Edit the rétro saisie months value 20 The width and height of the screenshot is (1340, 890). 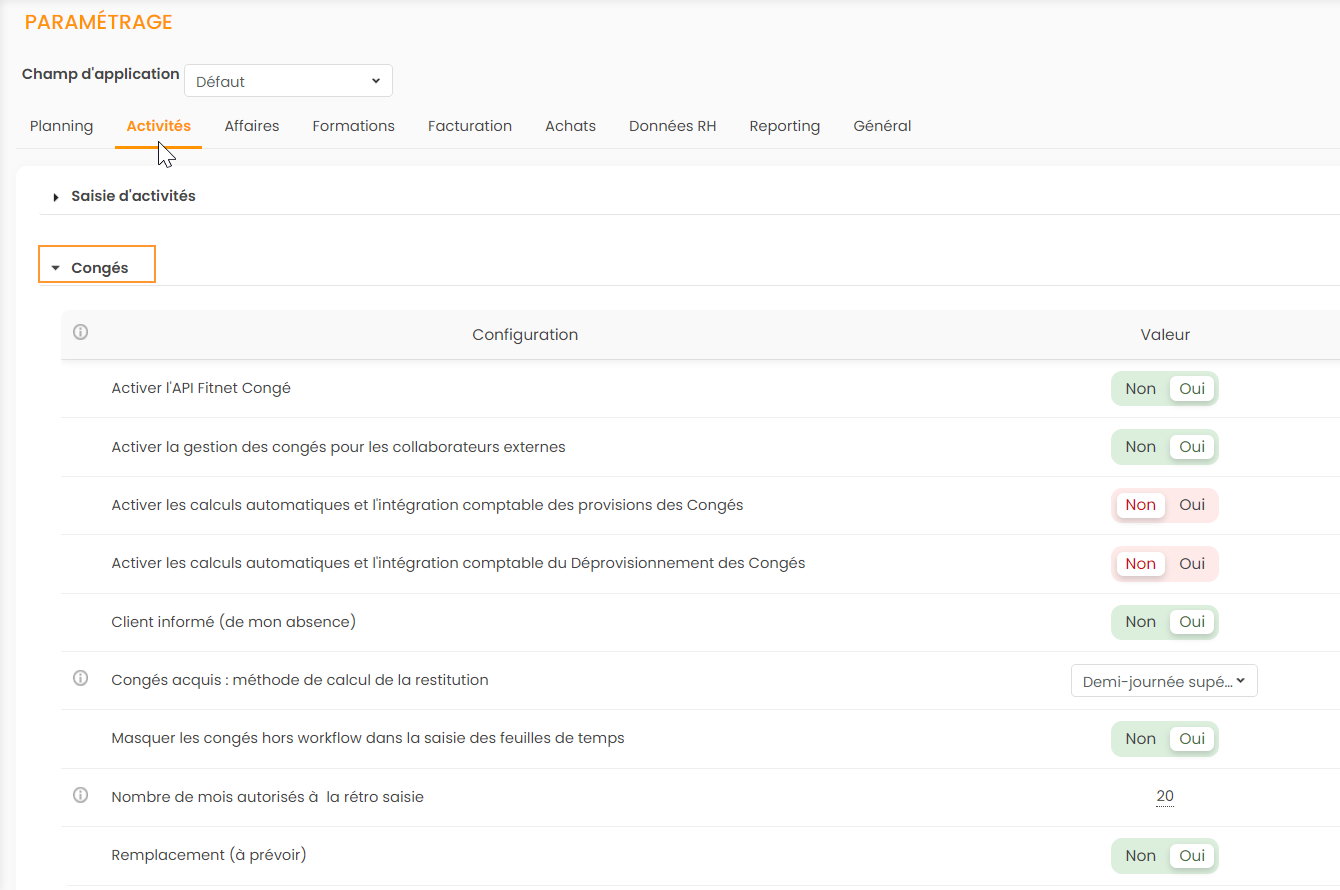1164,797
